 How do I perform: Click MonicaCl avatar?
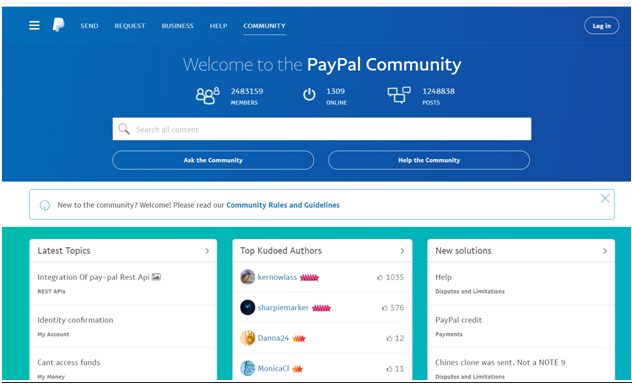[x=247, y=368]
